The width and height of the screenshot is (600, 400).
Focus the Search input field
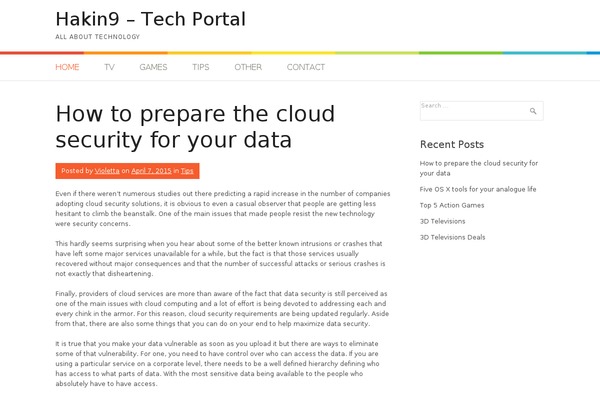tap(481, 111)
